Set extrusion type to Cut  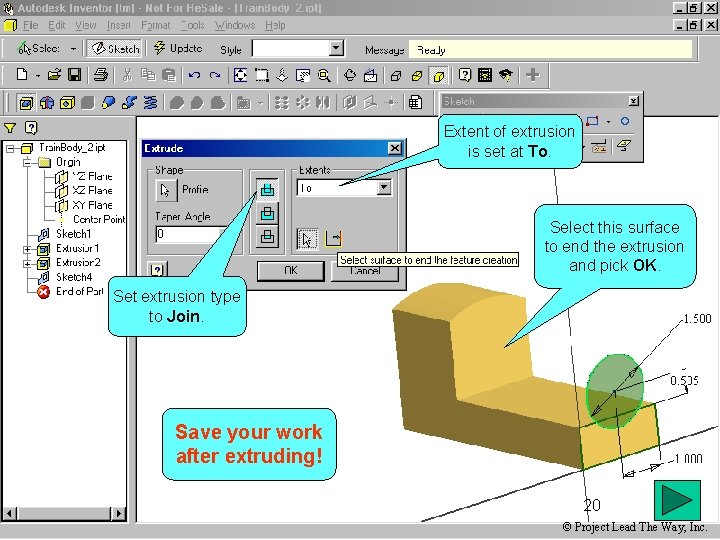267,214
